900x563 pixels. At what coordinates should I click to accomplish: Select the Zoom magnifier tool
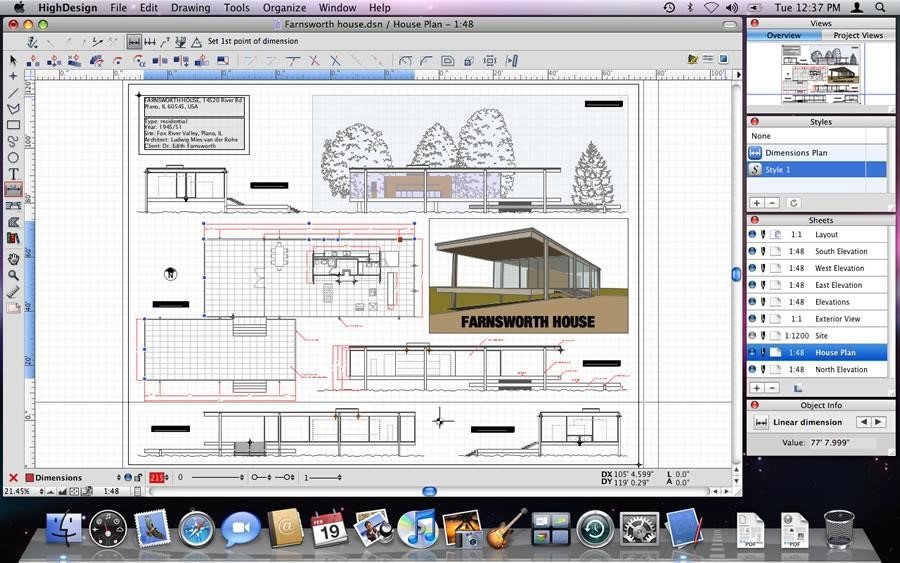[13, 275]
